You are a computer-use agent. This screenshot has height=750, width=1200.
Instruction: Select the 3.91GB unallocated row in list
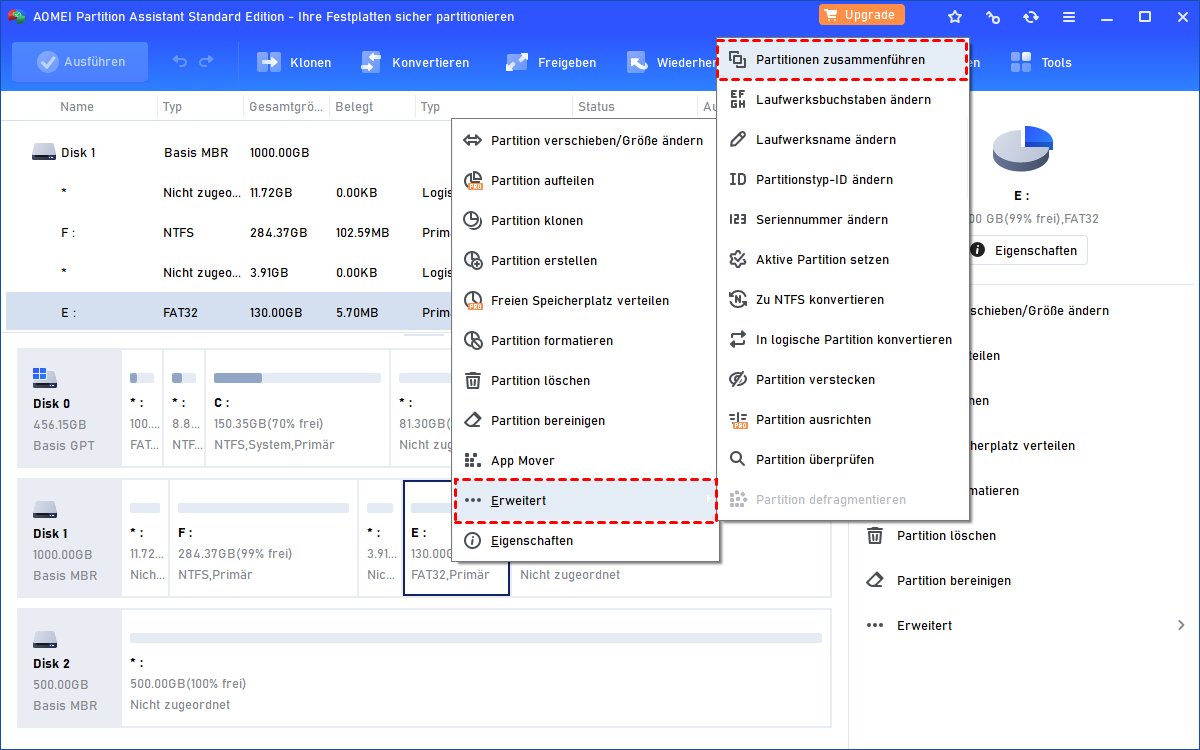pos(228,273)
